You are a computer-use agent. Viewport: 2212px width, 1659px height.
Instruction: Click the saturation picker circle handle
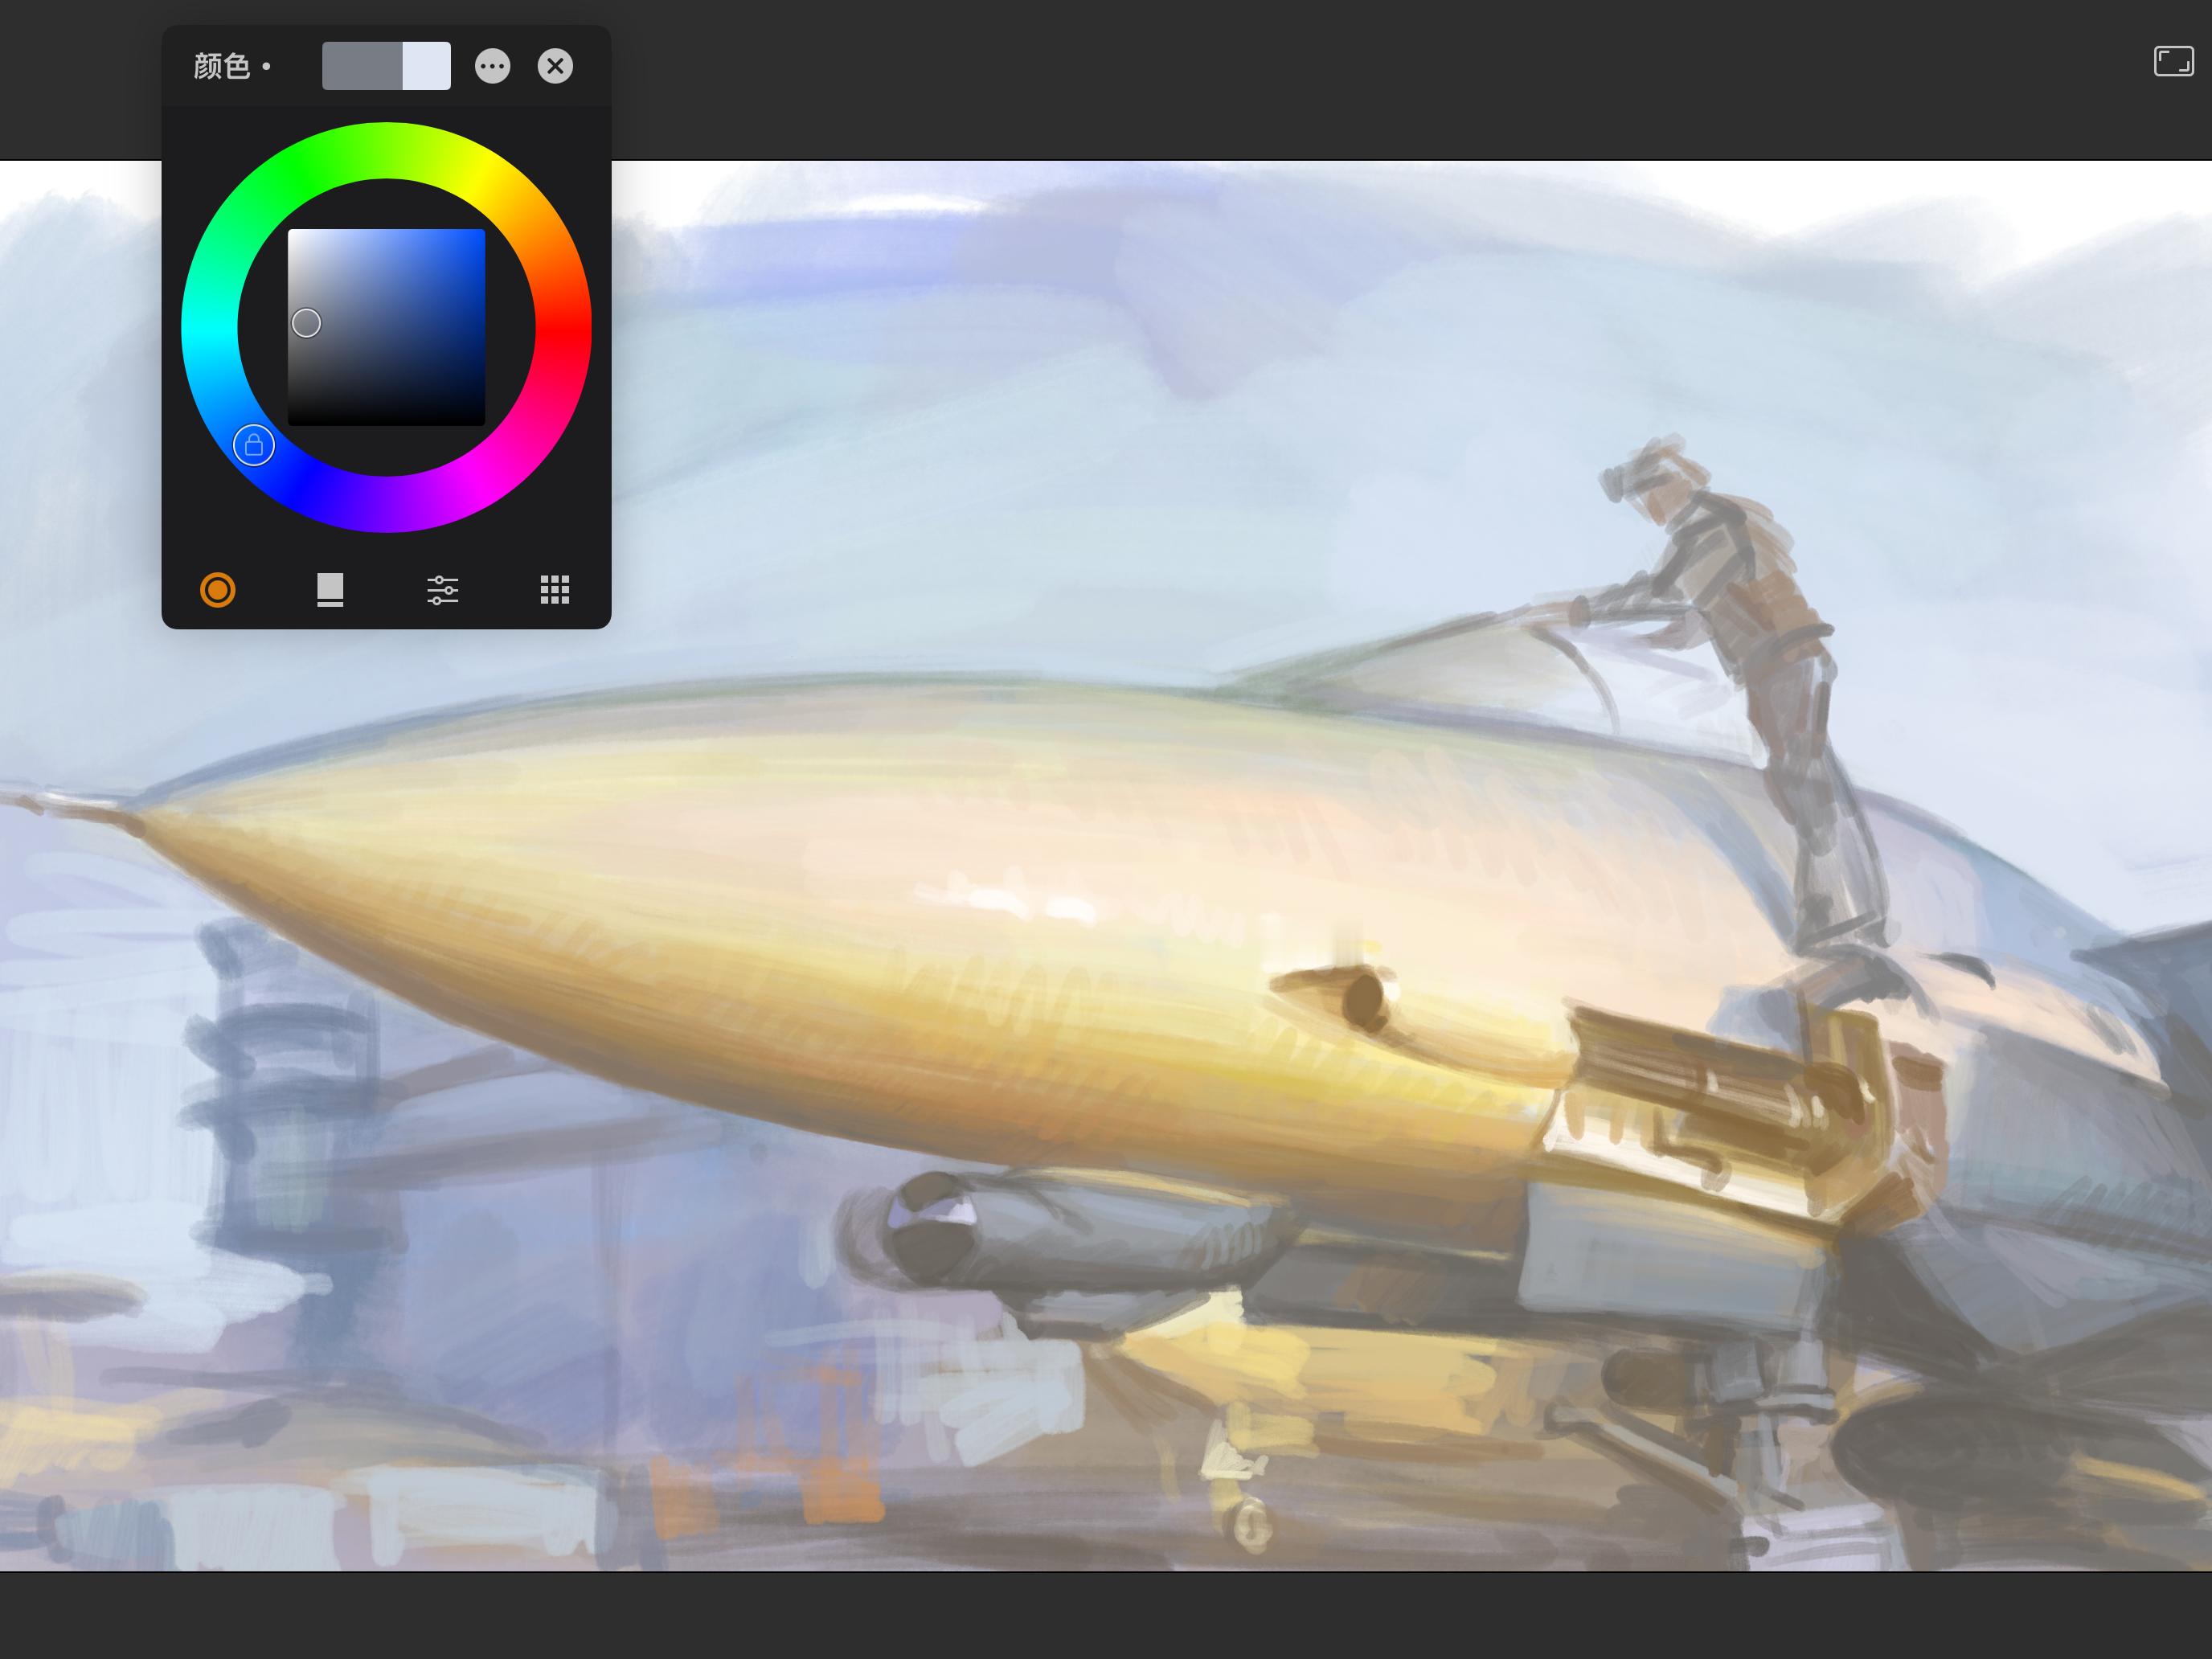(306, 323)
